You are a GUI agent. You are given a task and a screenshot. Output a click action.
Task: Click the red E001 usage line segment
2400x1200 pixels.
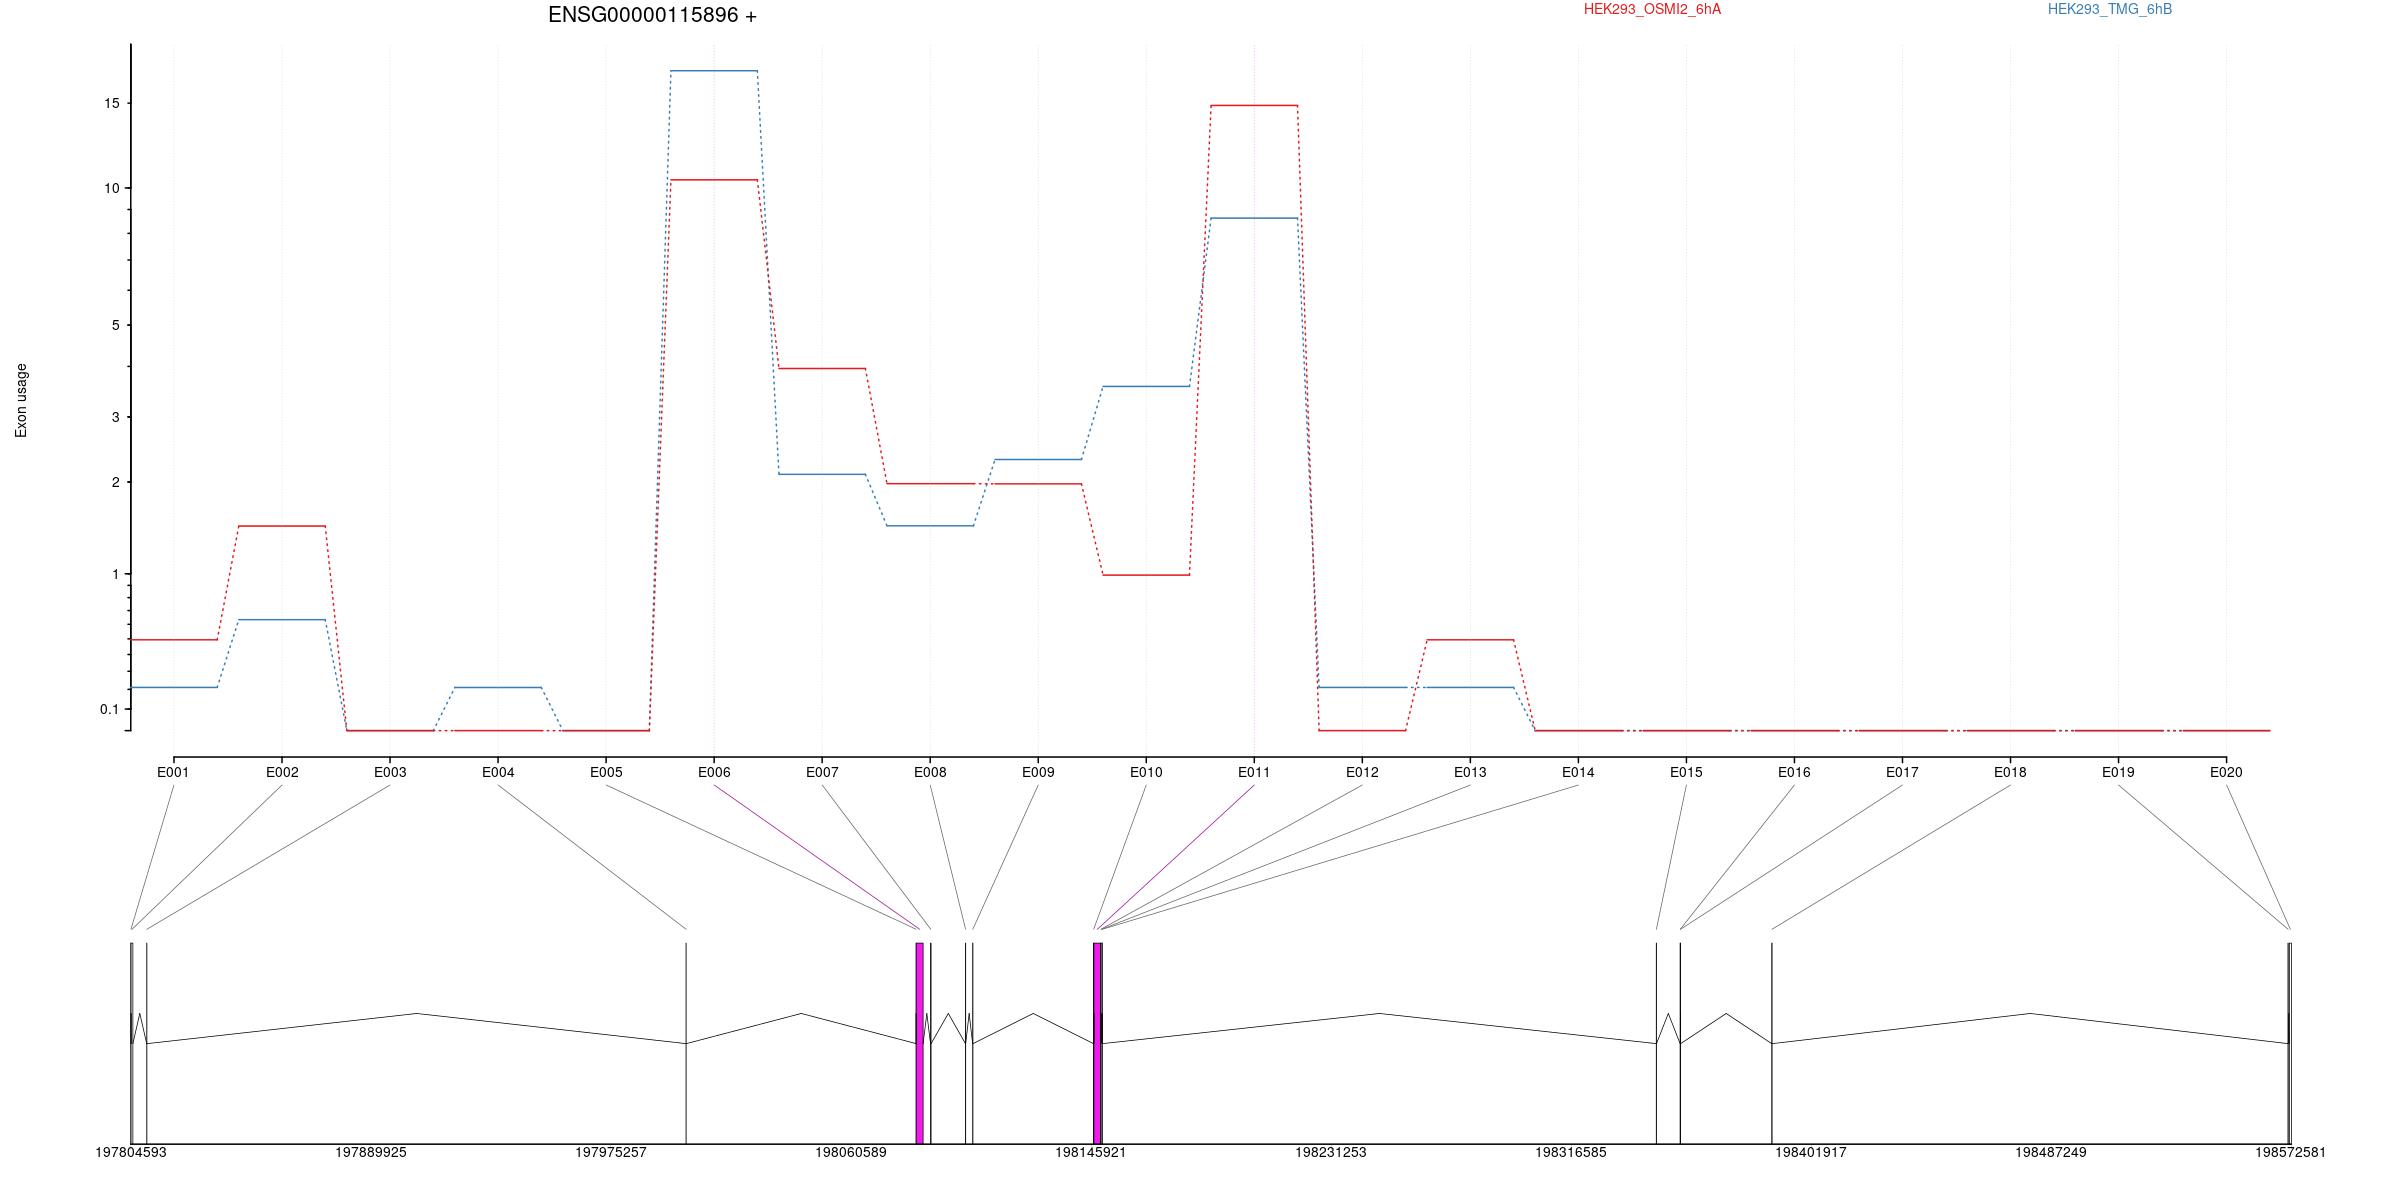tap(174, 639)
